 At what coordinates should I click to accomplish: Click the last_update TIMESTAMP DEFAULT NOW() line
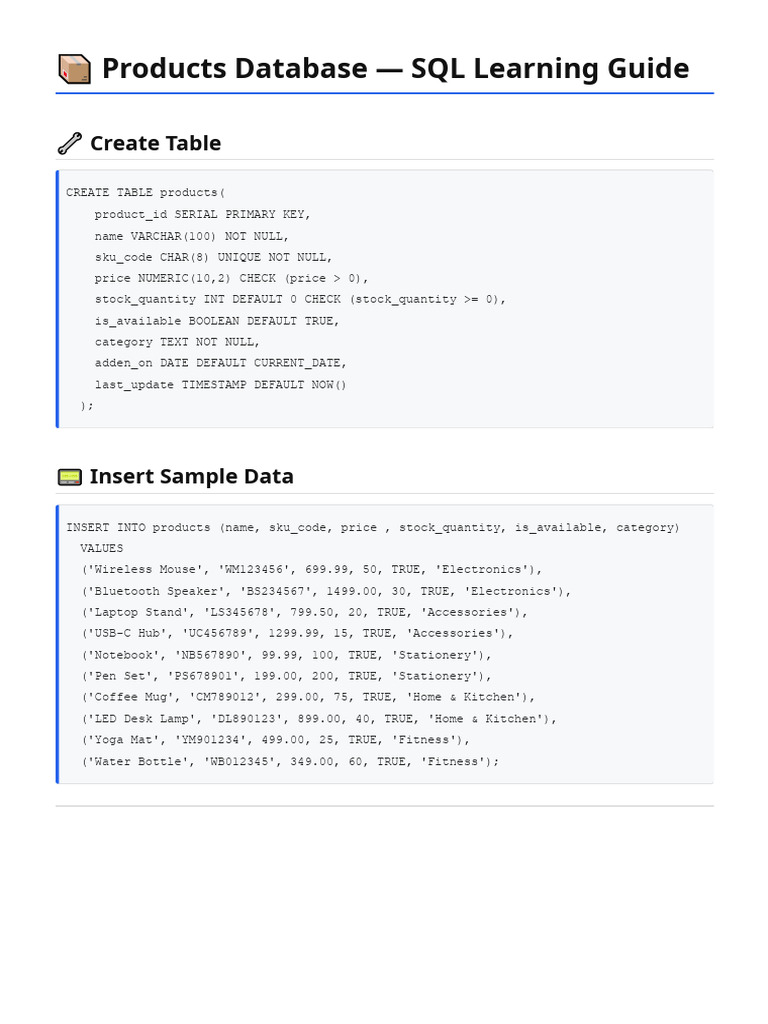coord(221,385)
